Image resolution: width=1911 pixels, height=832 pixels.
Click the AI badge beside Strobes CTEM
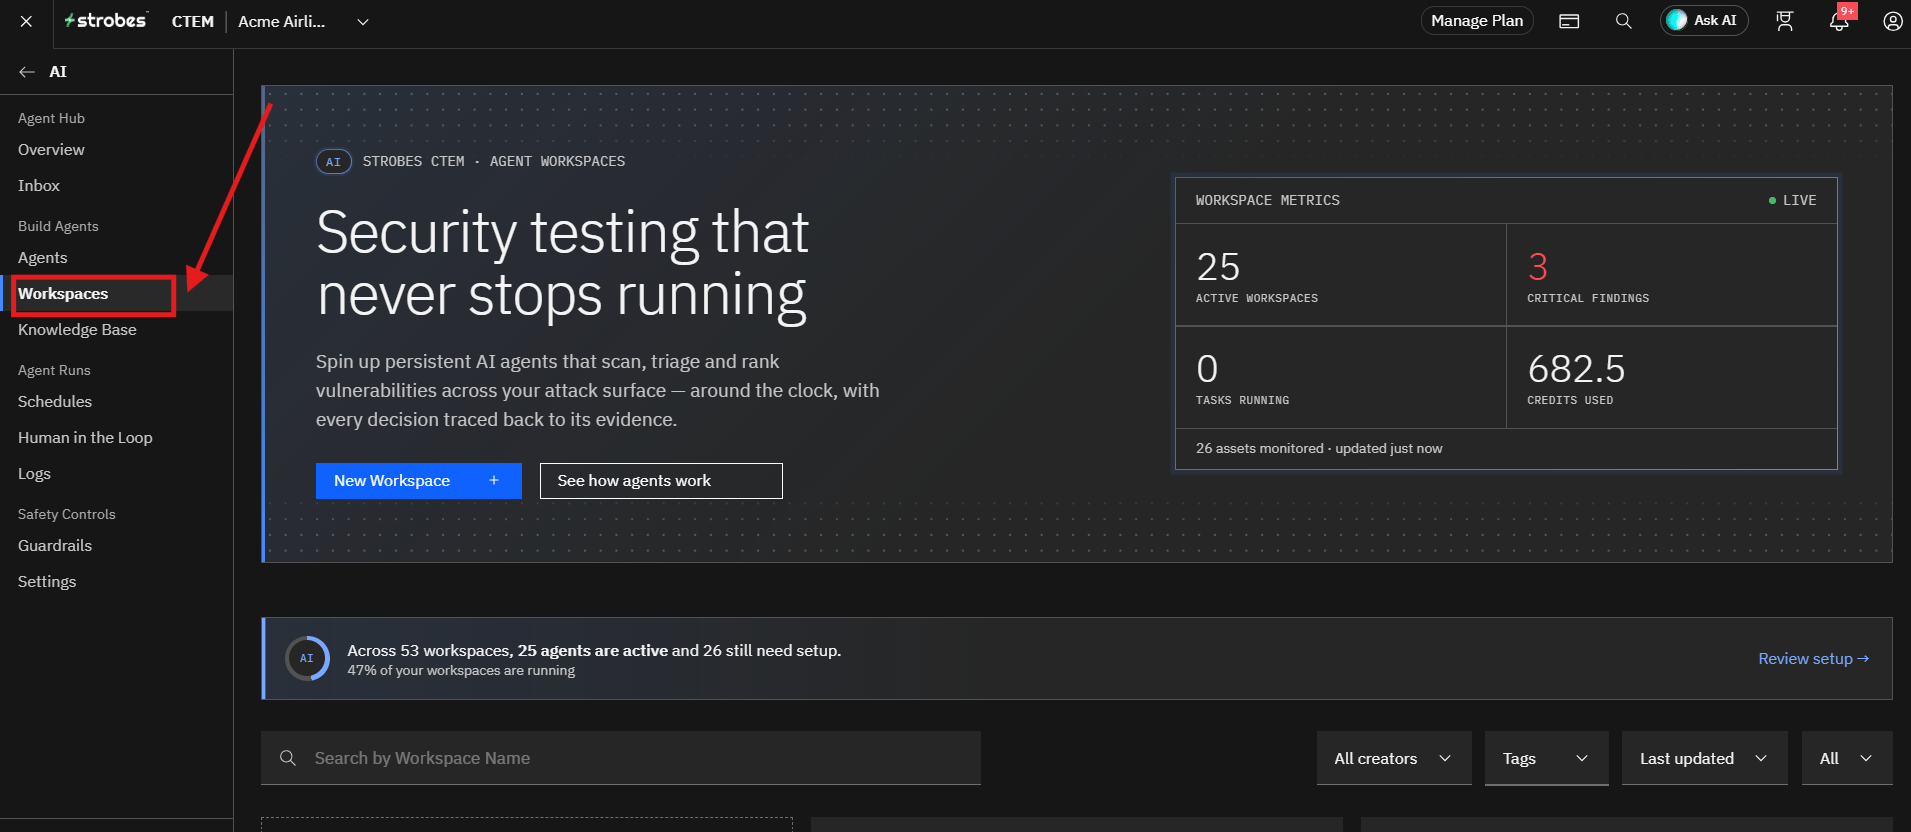(x=334, y=162)
